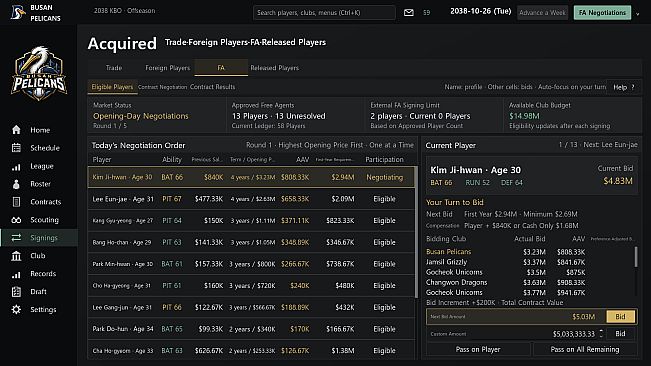The width and height of the screenshot is (651, 366).
Task: Sort by the AAV column header
Action: [x=302, y=159]
